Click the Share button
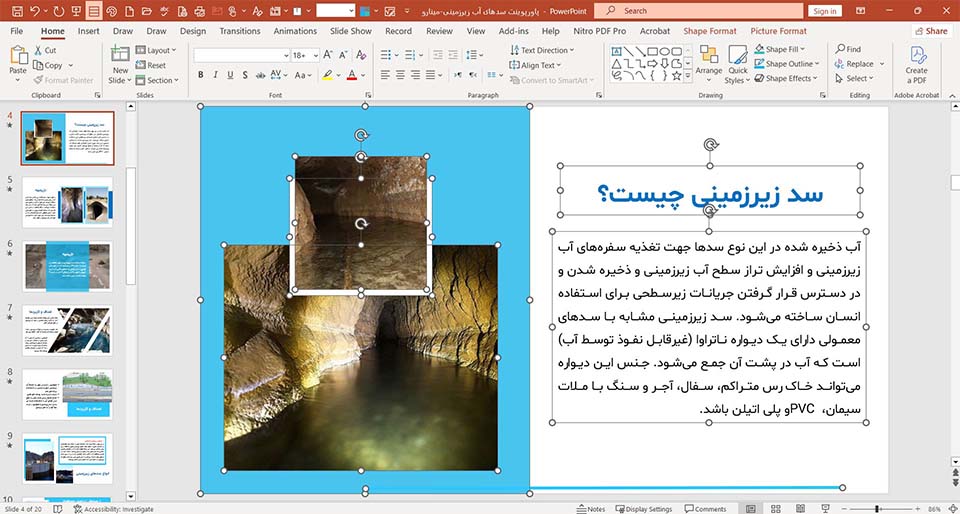Viewport: 960px width, 514px height. pyautogui.click(x=931, y=31)
